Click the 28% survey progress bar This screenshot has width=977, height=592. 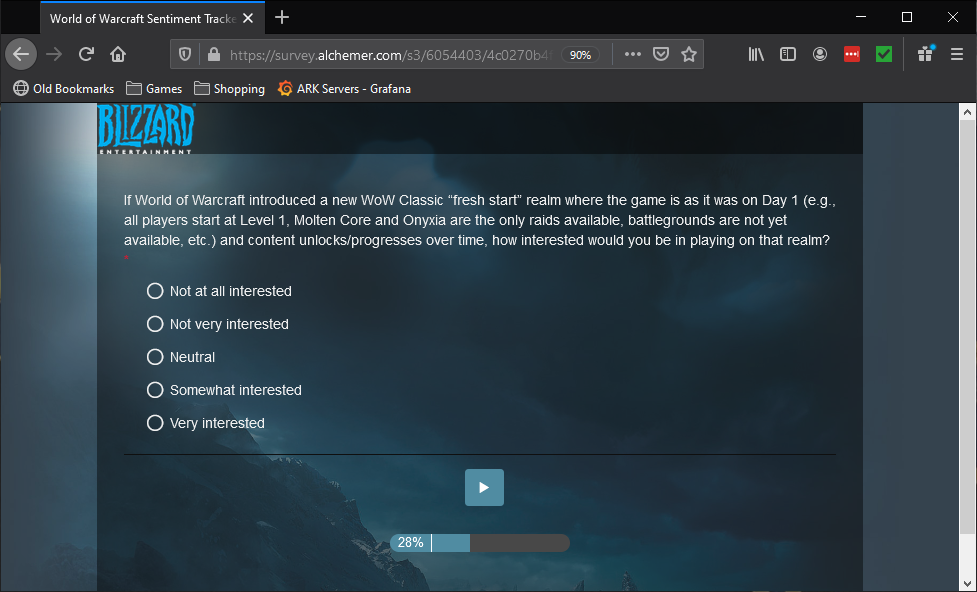(480, 543)
